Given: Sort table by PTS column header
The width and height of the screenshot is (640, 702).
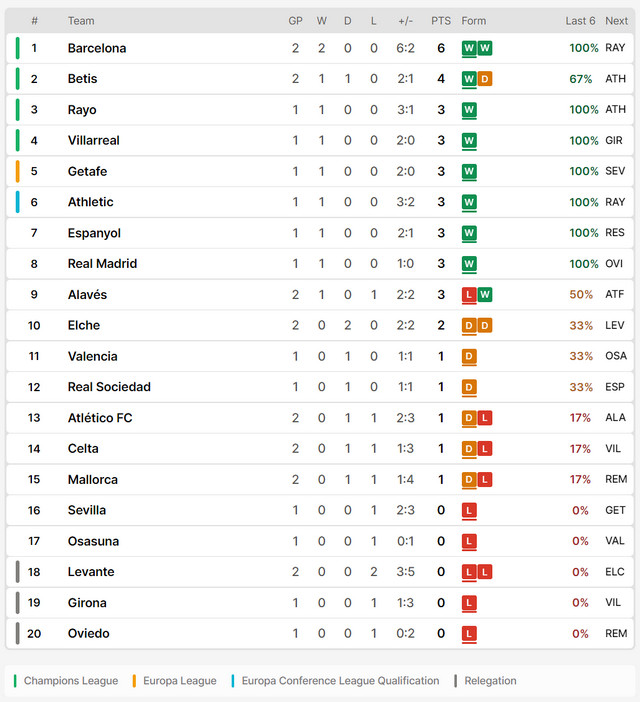Looking at the screenshot, I should click(x=441, y=21).
